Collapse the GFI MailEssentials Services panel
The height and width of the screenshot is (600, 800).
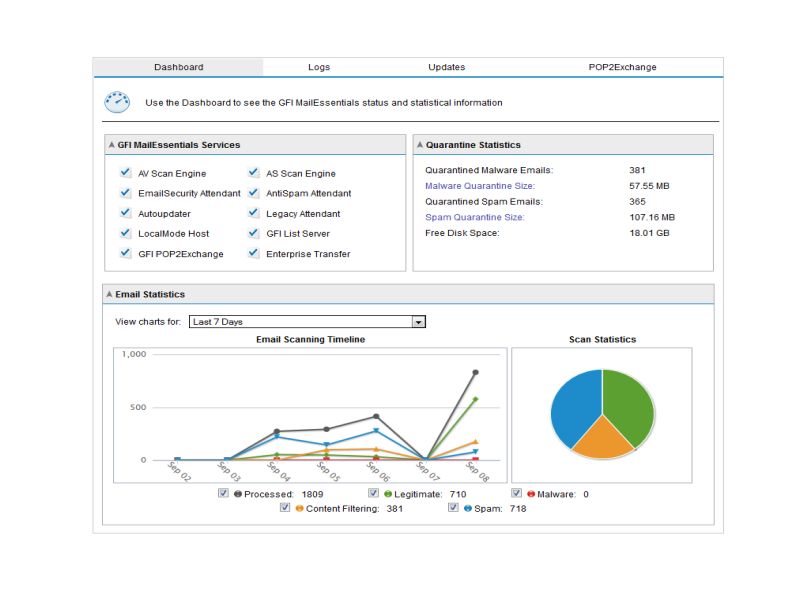(x=112, y=145)
